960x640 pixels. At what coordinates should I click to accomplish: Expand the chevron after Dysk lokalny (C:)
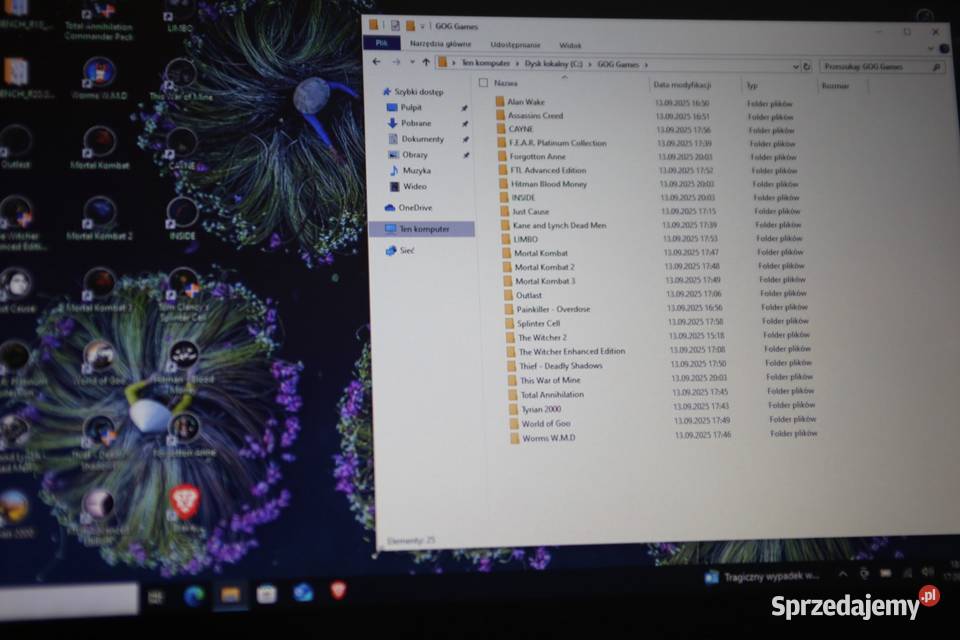click(590, 64)
